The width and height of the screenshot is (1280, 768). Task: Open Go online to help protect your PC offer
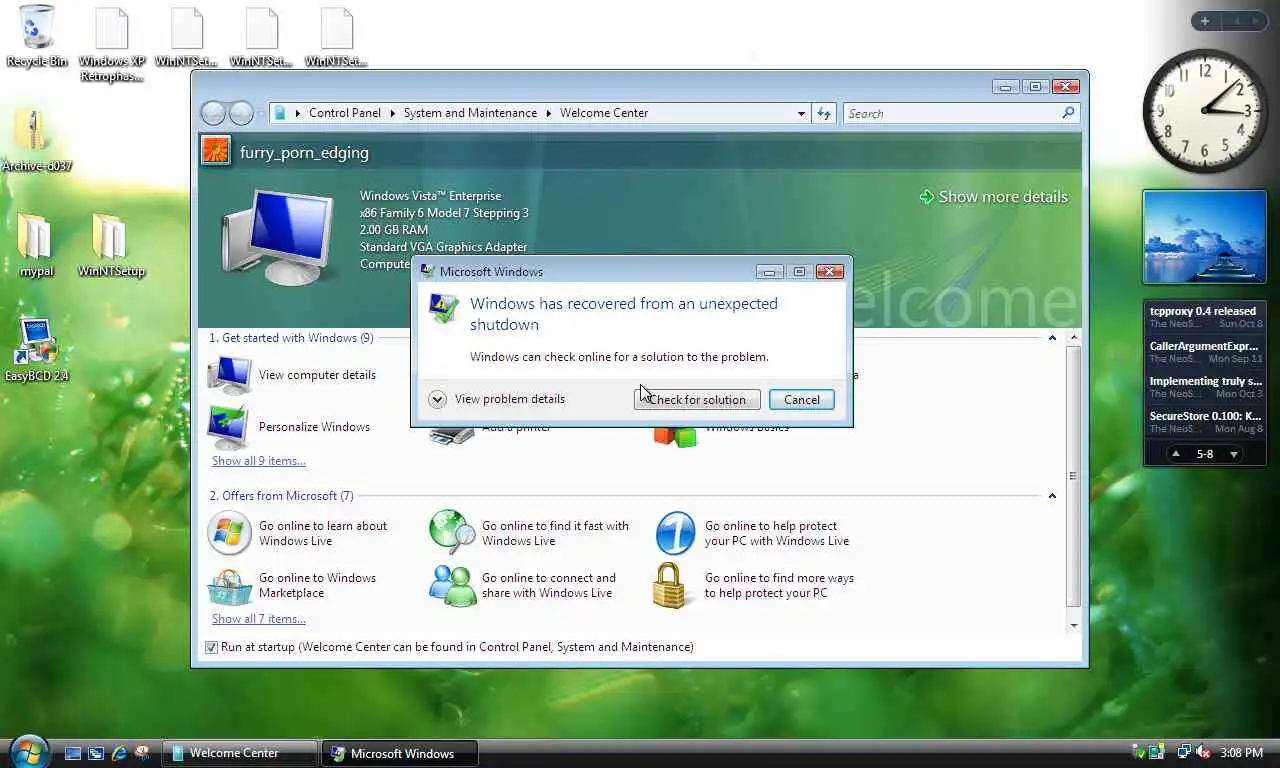752,533
